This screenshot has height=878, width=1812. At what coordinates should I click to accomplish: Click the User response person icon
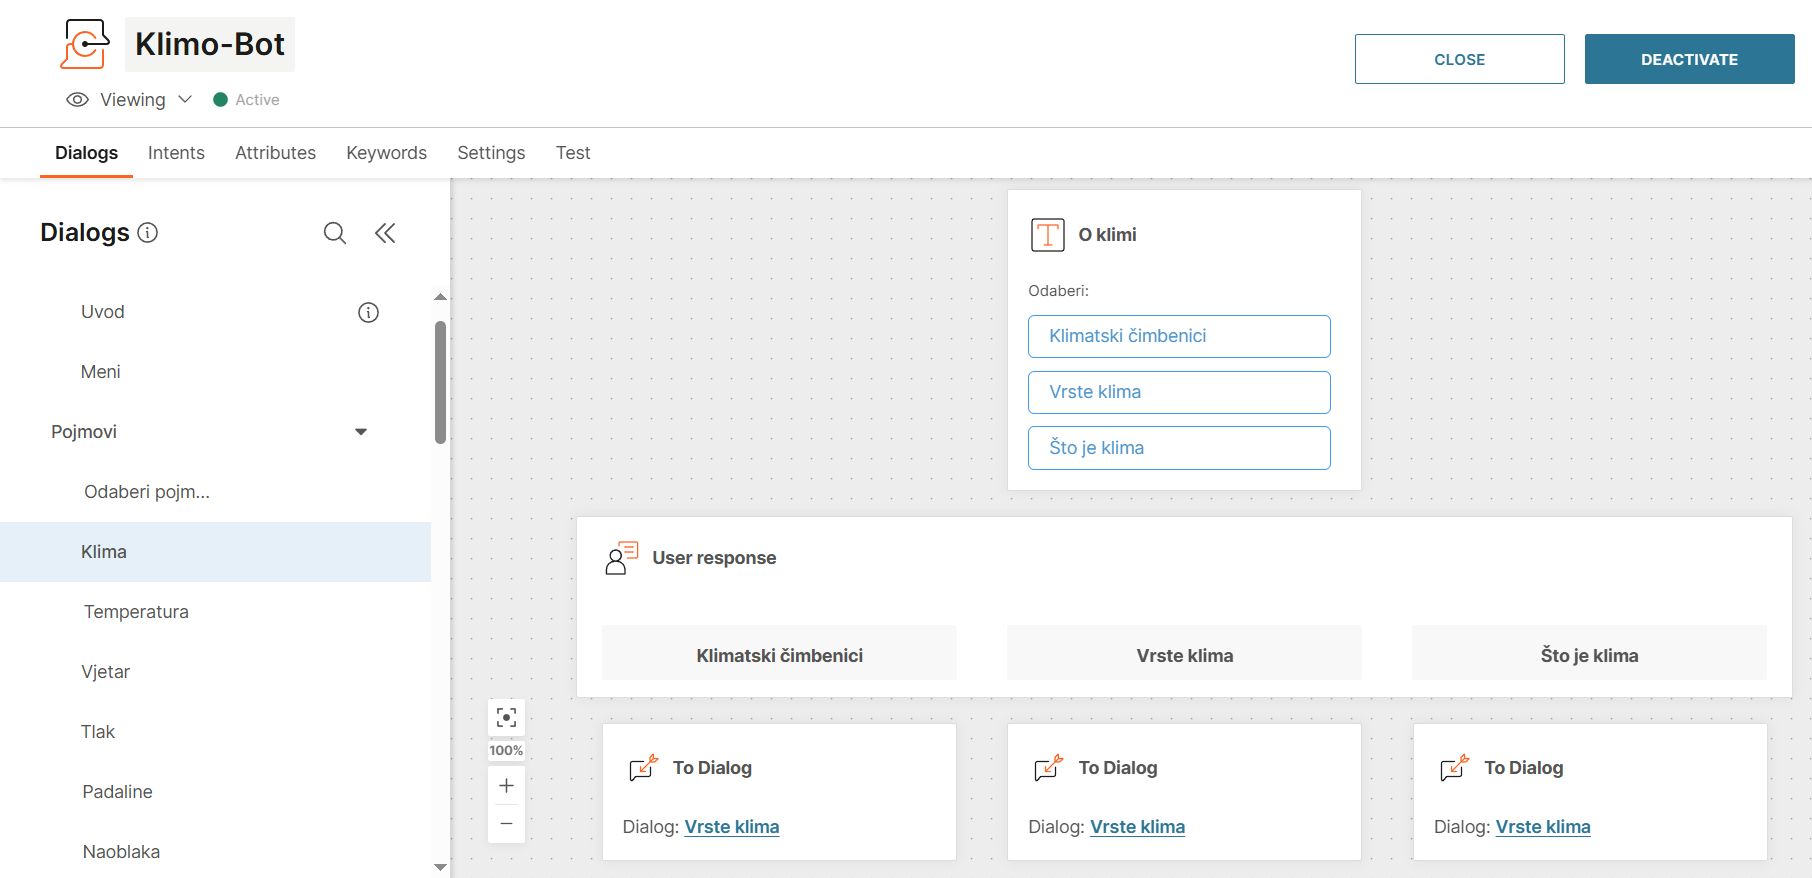coord(621,558)
